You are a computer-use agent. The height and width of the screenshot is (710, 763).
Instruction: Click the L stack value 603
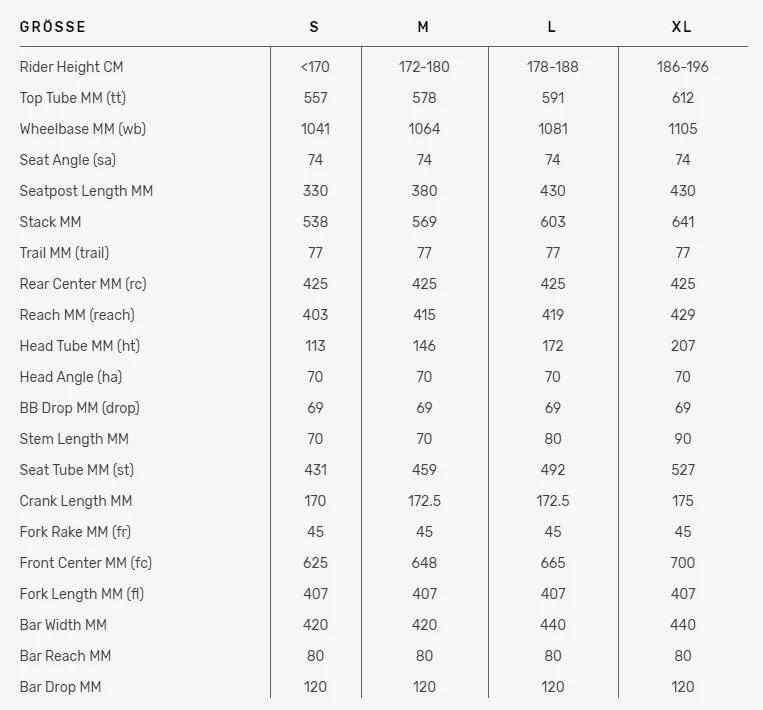(552, 222)
